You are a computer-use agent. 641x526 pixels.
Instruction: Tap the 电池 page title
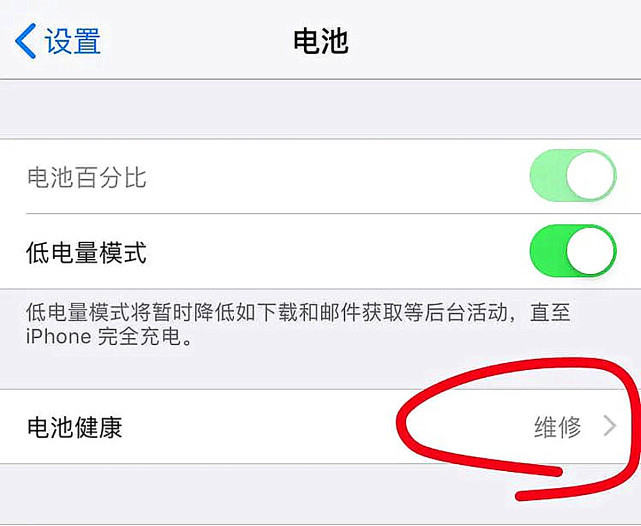(321, 41)
